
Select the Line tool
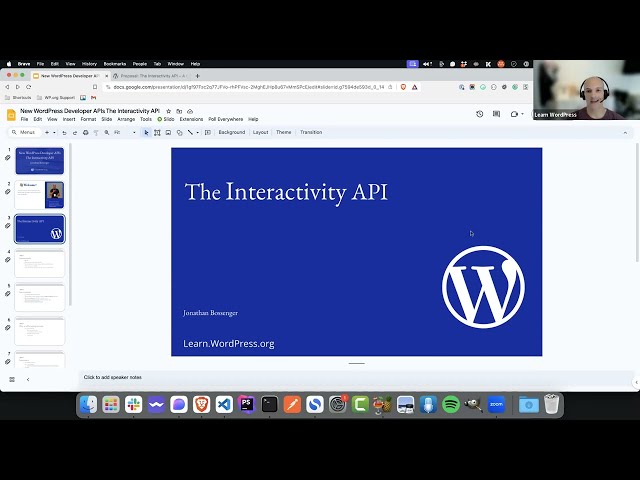click(190, 133)
